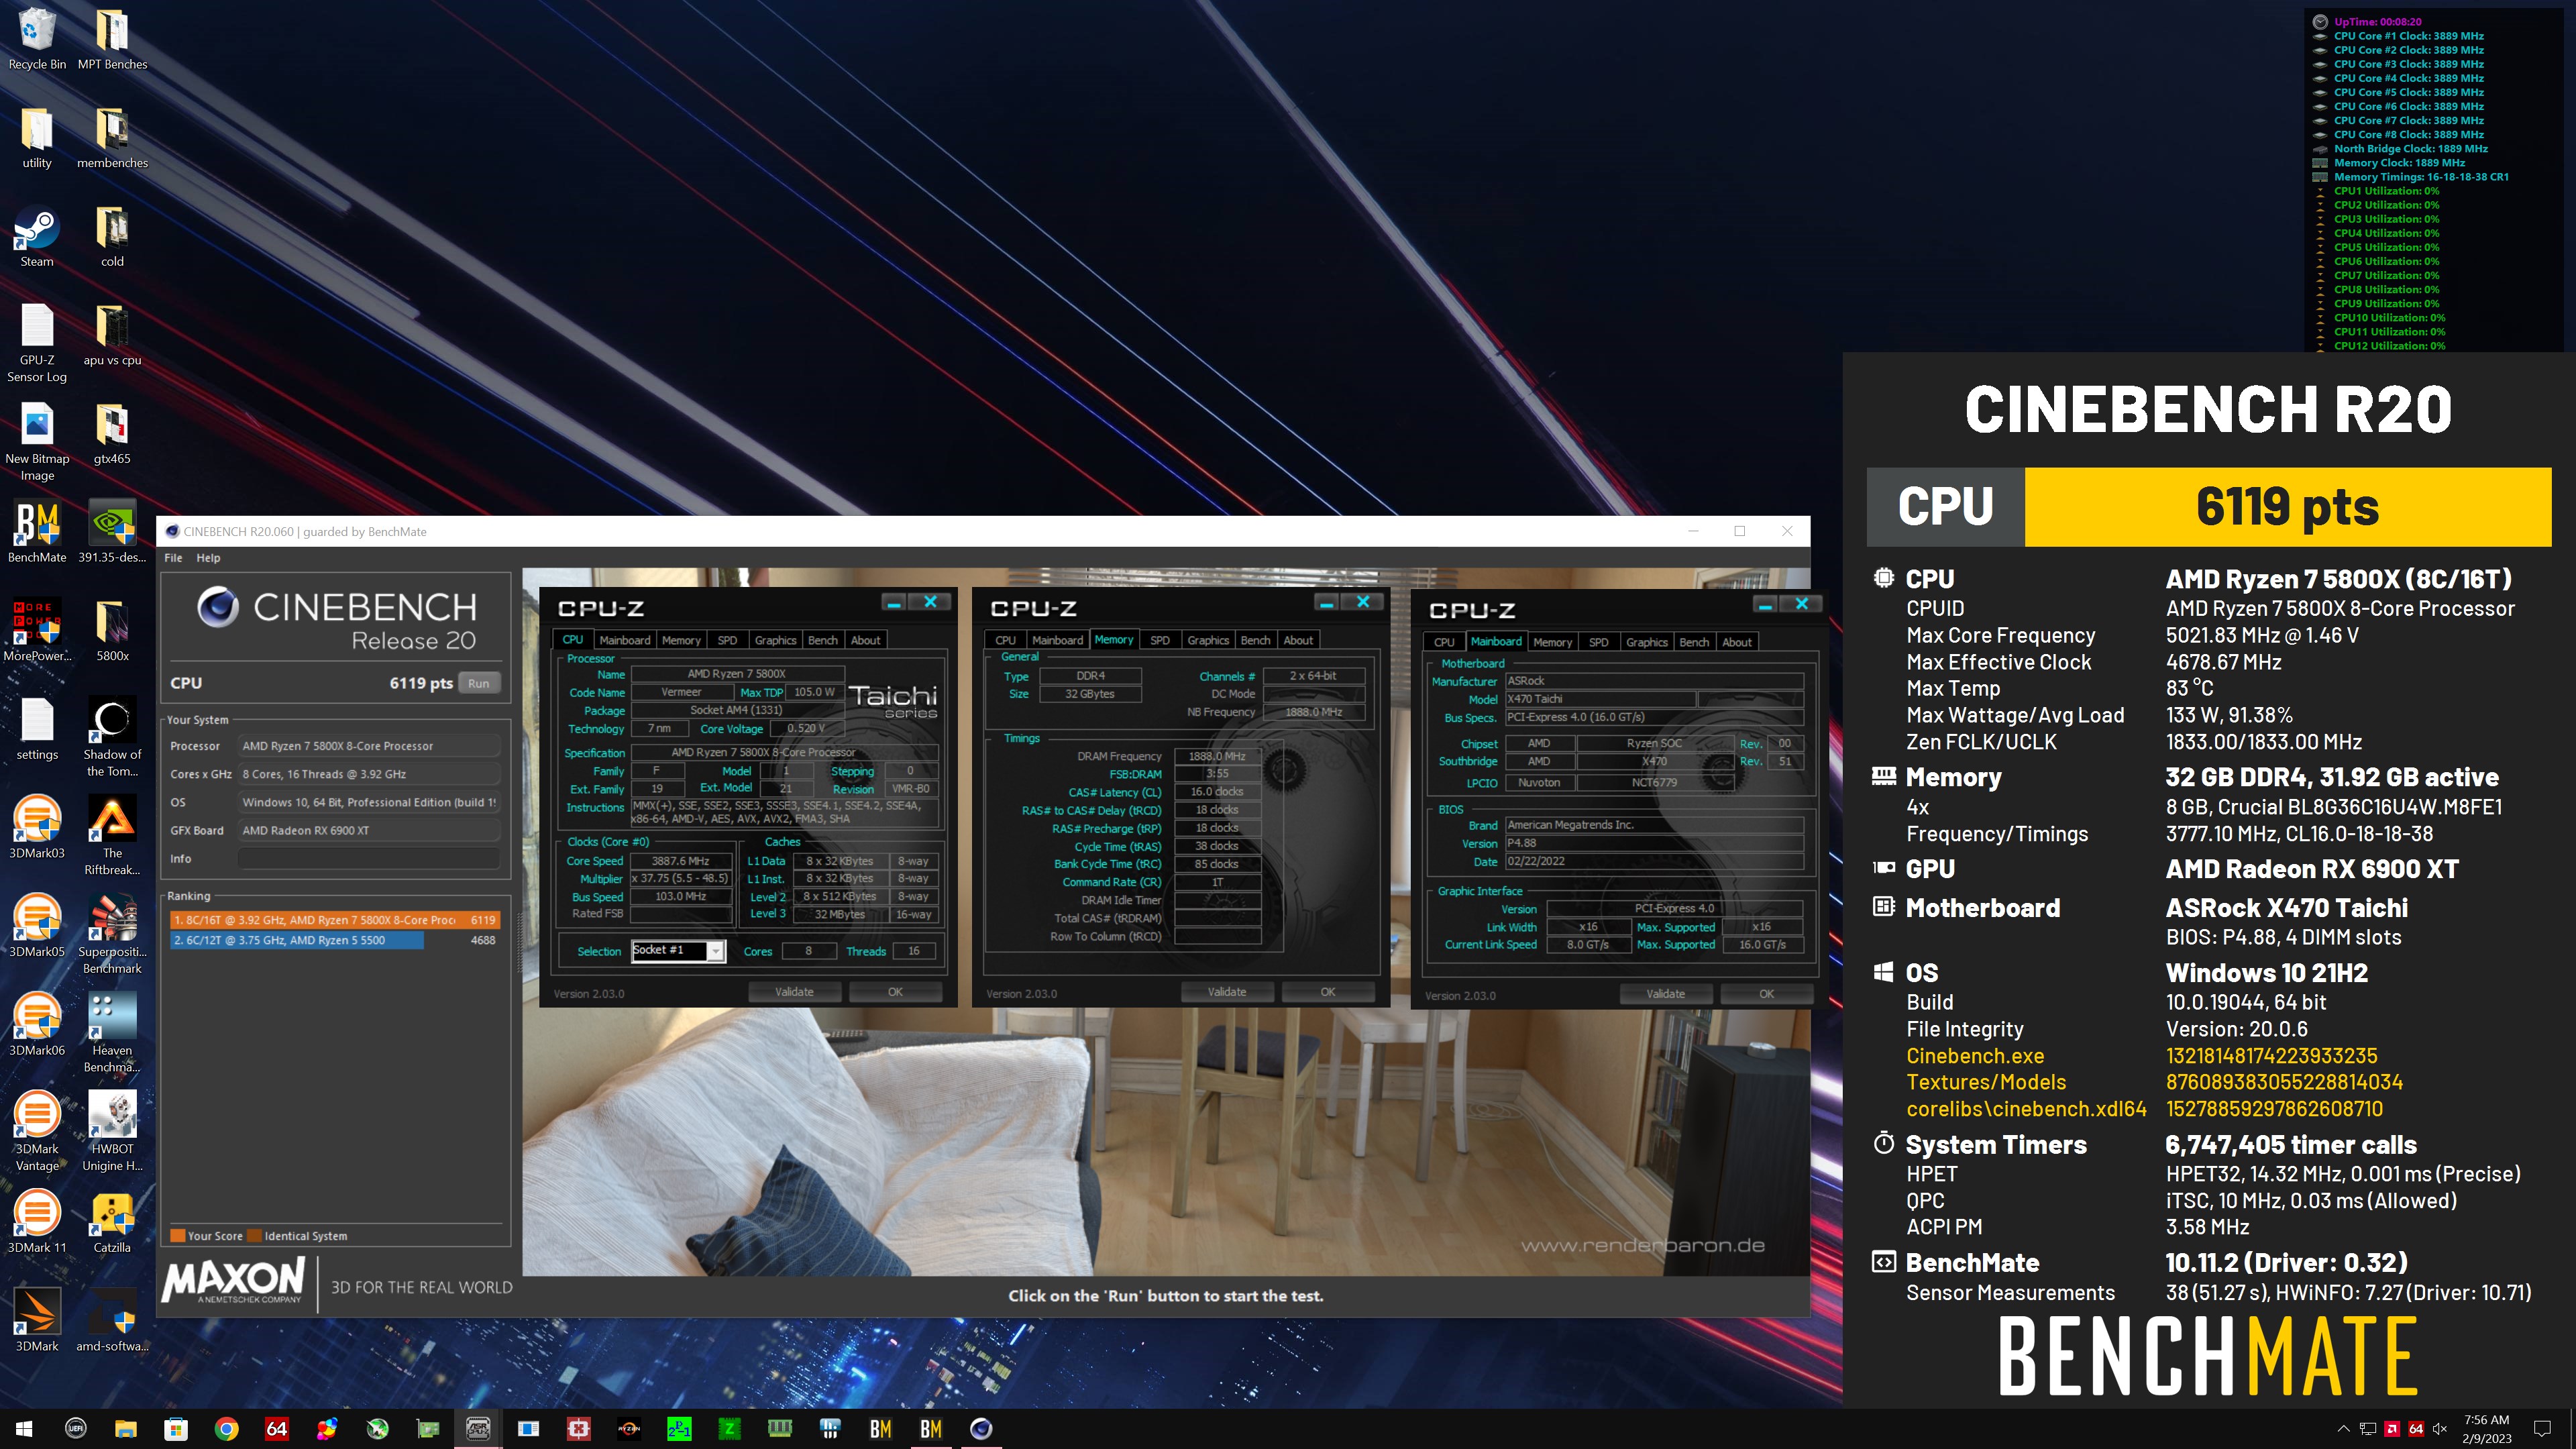Launch Superposition Benchmark desktop shortcut

[x=112, y=935]
